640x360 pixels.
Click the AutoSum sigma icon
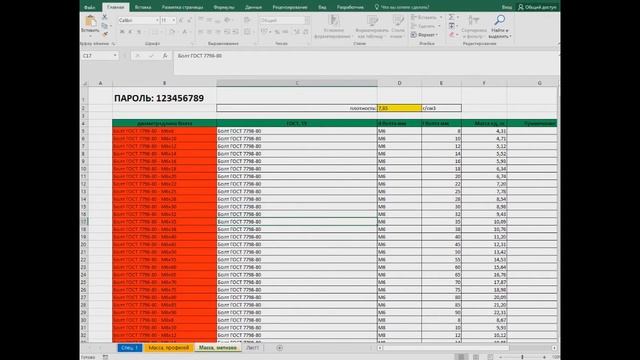(x=451, y=17)
